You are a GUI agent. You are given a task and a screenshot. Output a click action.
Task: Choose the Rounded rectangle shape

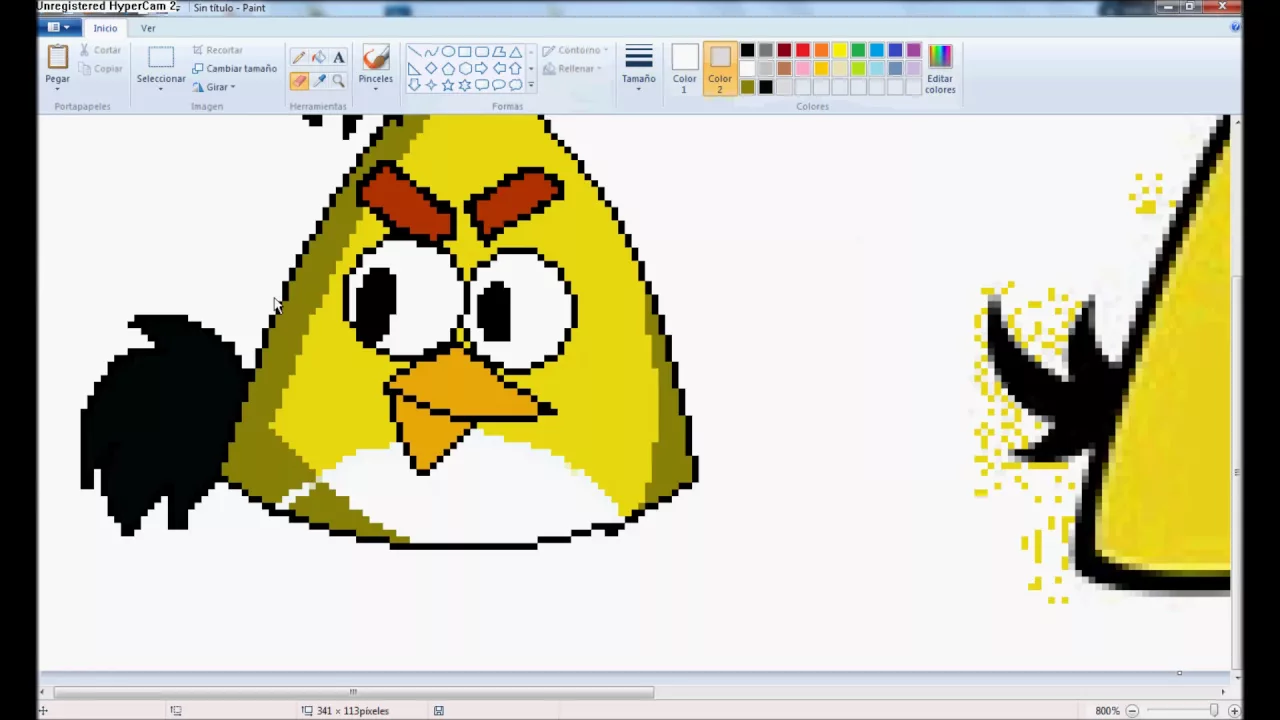482,52
